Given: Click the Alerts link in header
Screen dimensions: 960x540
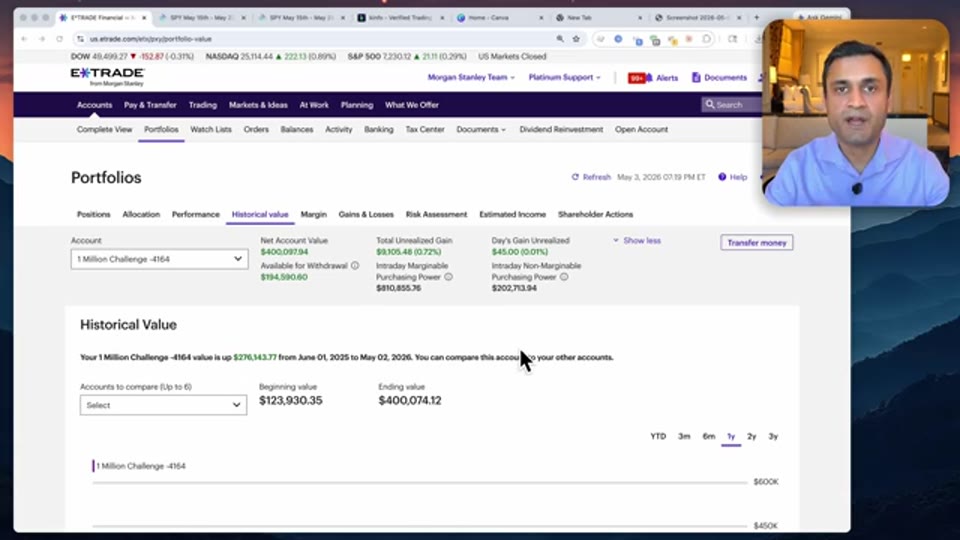Looking at the screenshot, I should coord(667,78).
